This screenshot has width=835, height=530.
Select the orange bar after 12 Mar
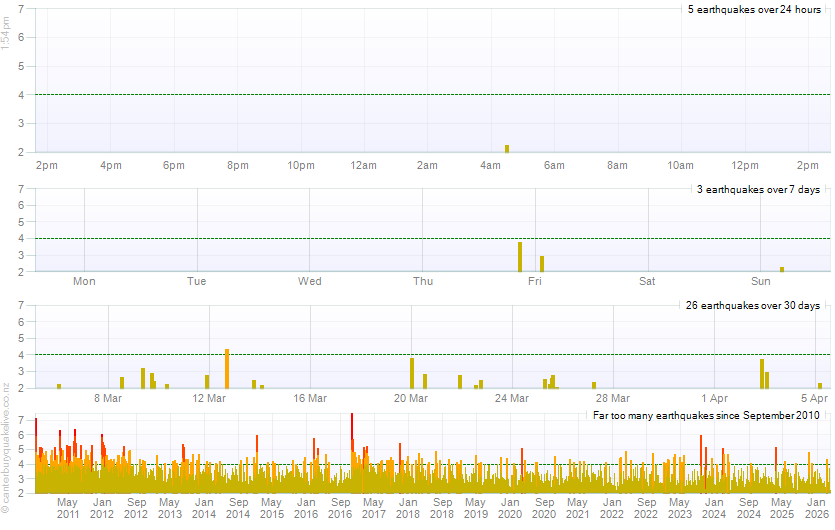click(x=227, y=369)
